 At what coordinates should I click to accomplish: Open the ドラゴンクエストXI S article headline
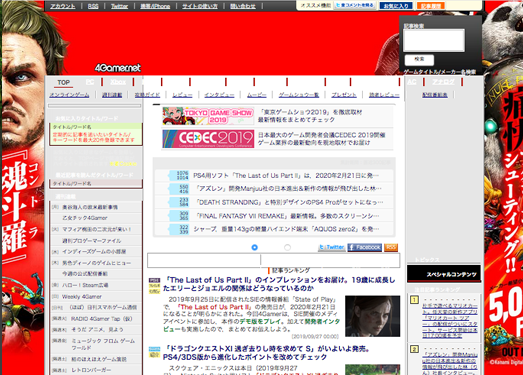tap(267, 353)
